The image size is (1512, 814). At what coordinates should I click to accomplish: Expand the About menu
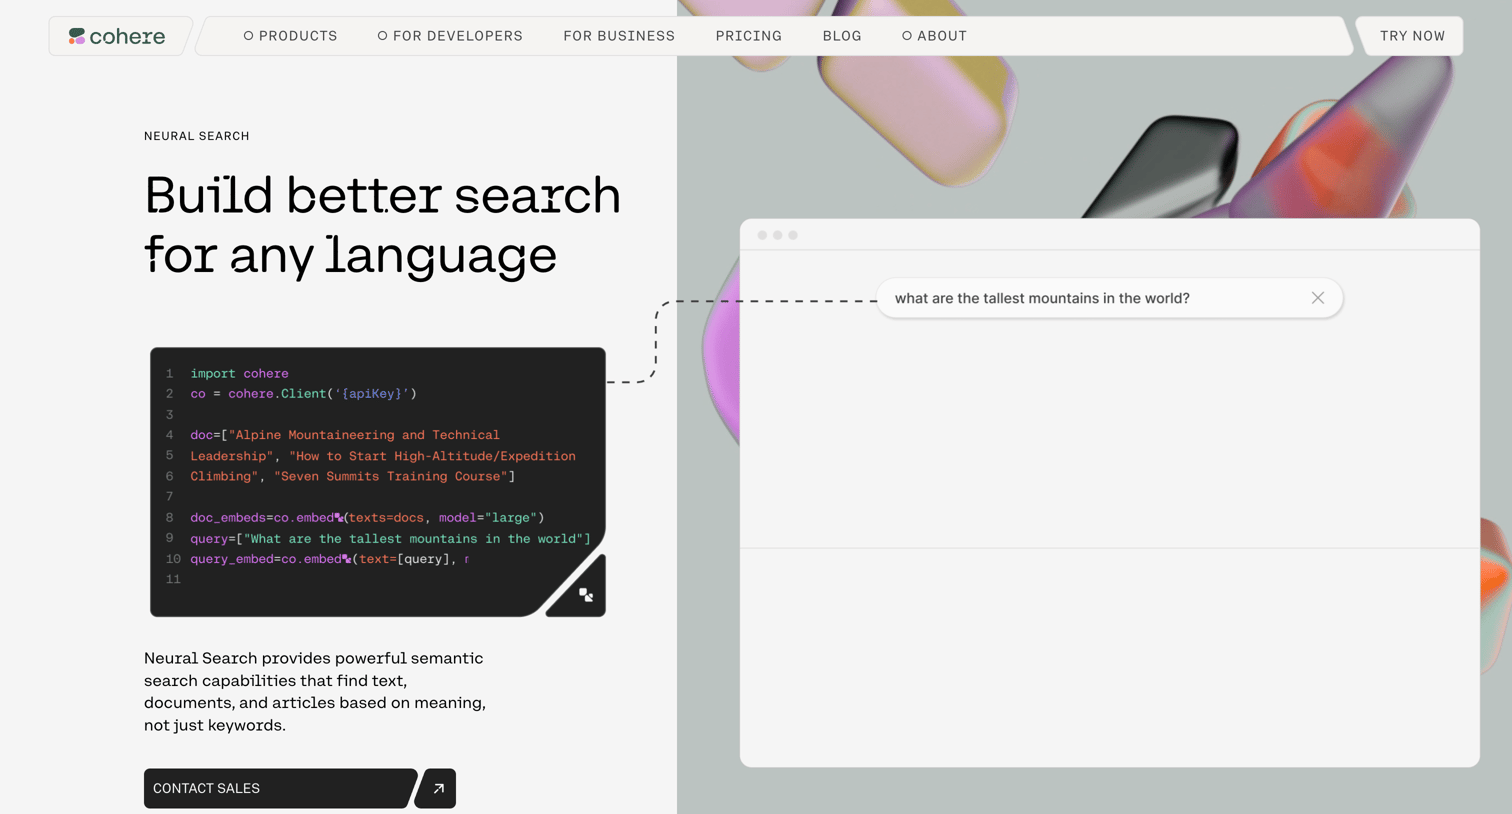click(934, 36)
